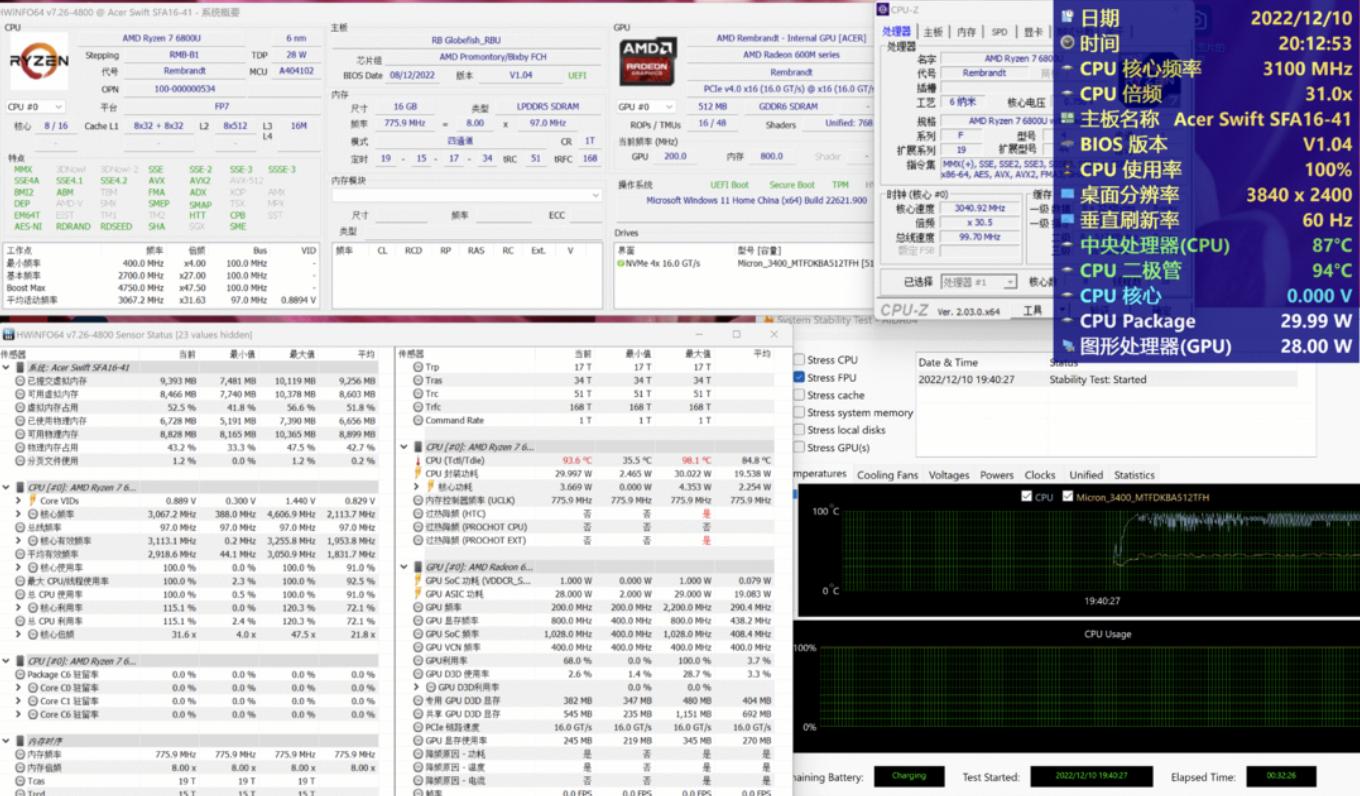Image resolution: width=1360 pixels, height=796 pixels.
Task: Click the lightning icon beside GPU ASIC 功耗
Action: [x=417, y=594]
